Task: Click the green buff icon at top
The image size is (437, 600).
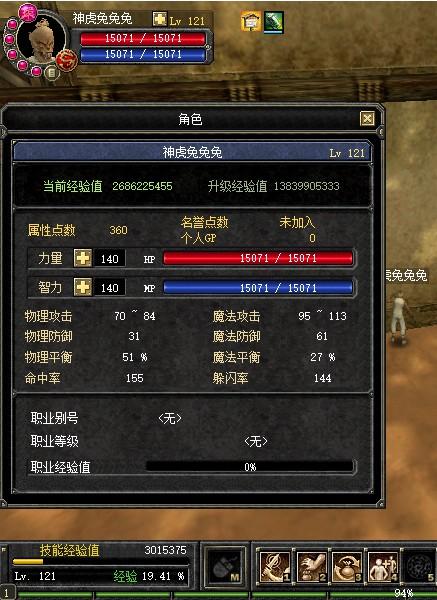Action: click(274, 22)
